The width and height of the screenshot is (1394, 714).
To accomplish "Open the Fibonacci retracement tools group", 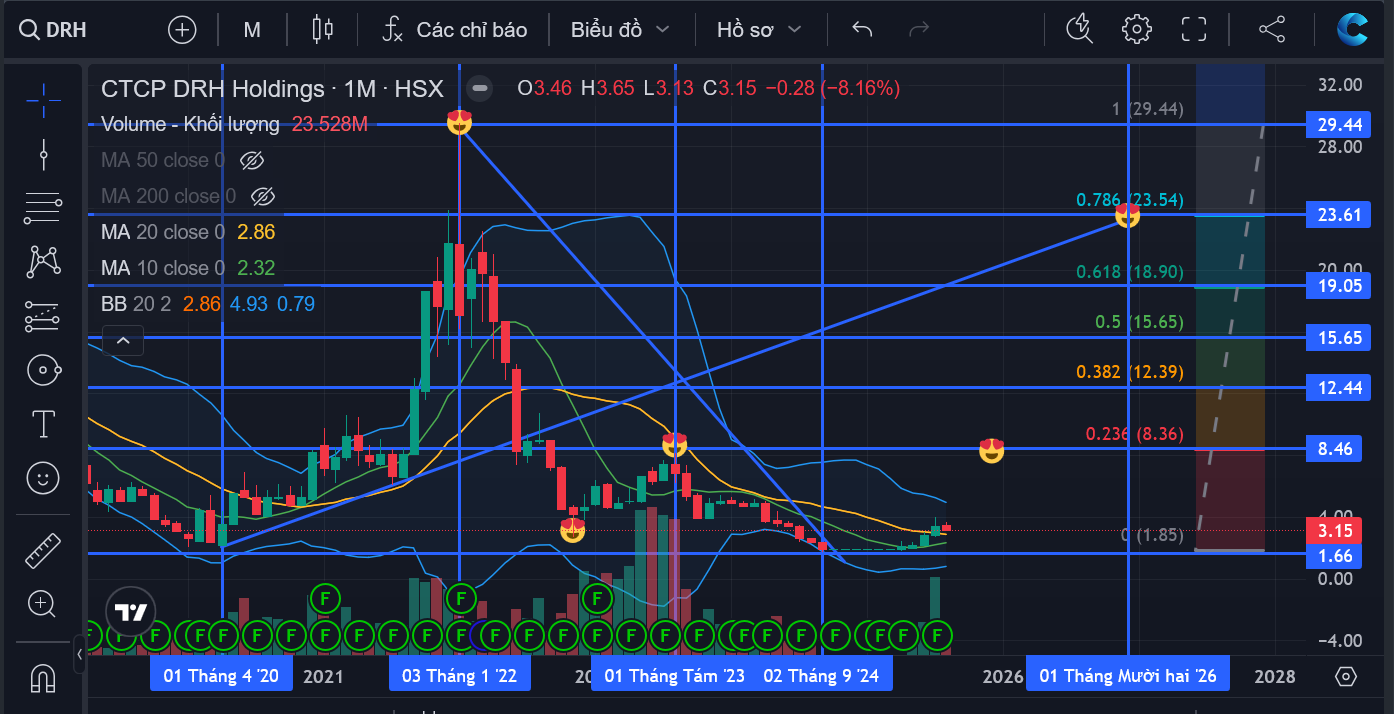I will click(x=43, y=208).
